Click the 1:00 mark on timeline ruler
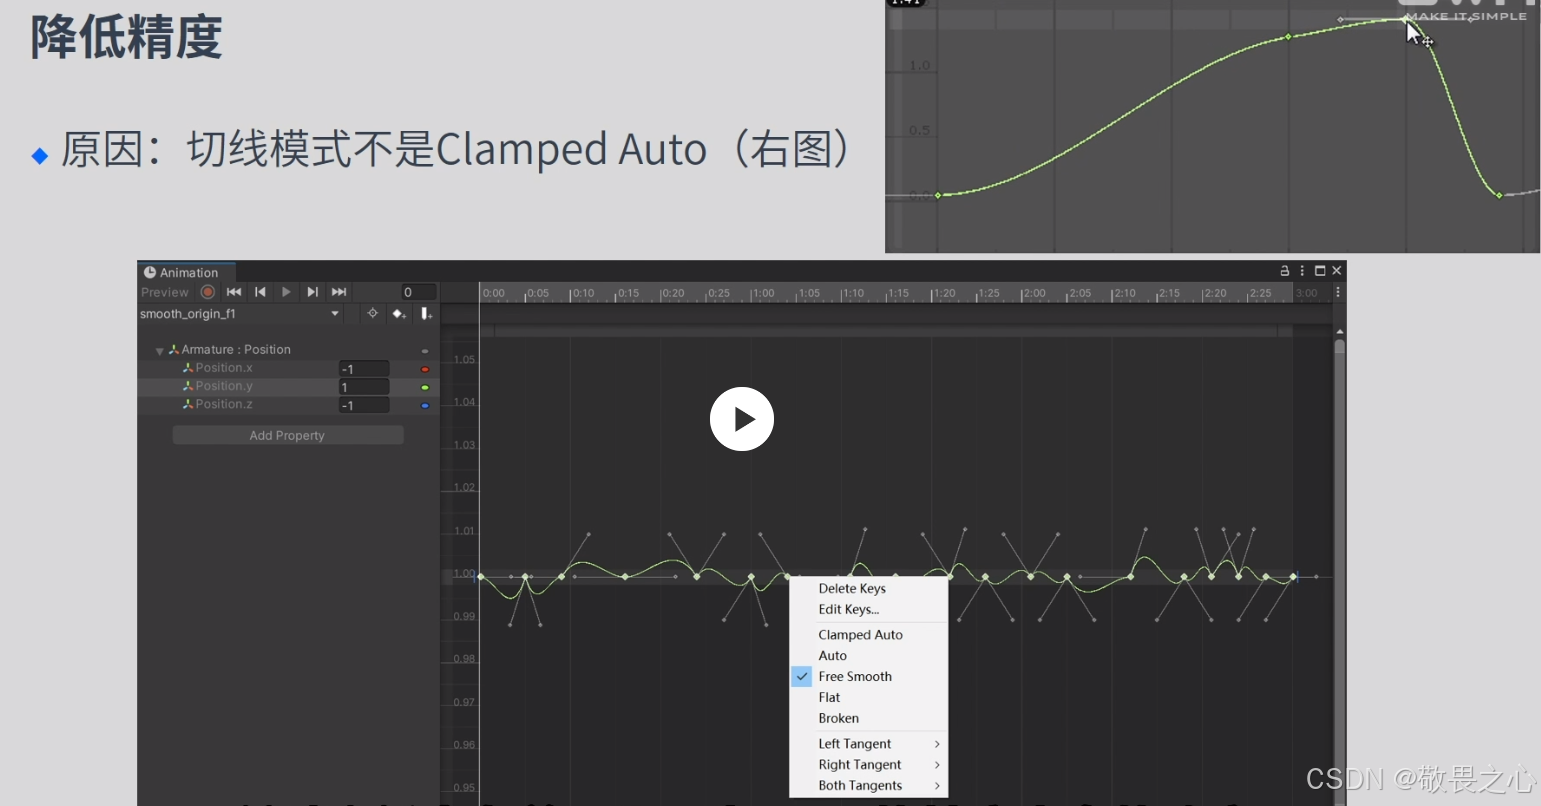Image resolution: width=1541 pixels, height=806 pixels. [x=763, y=293]
